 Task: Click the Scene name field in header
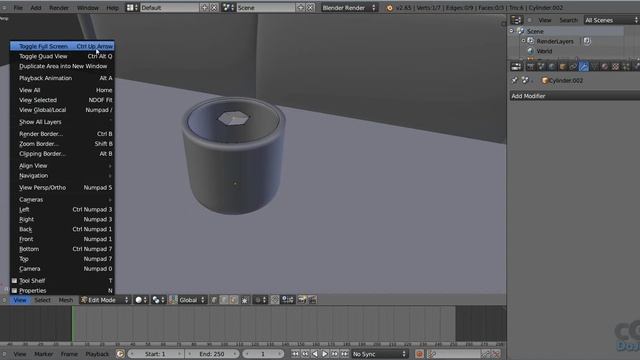click(265, 7)
